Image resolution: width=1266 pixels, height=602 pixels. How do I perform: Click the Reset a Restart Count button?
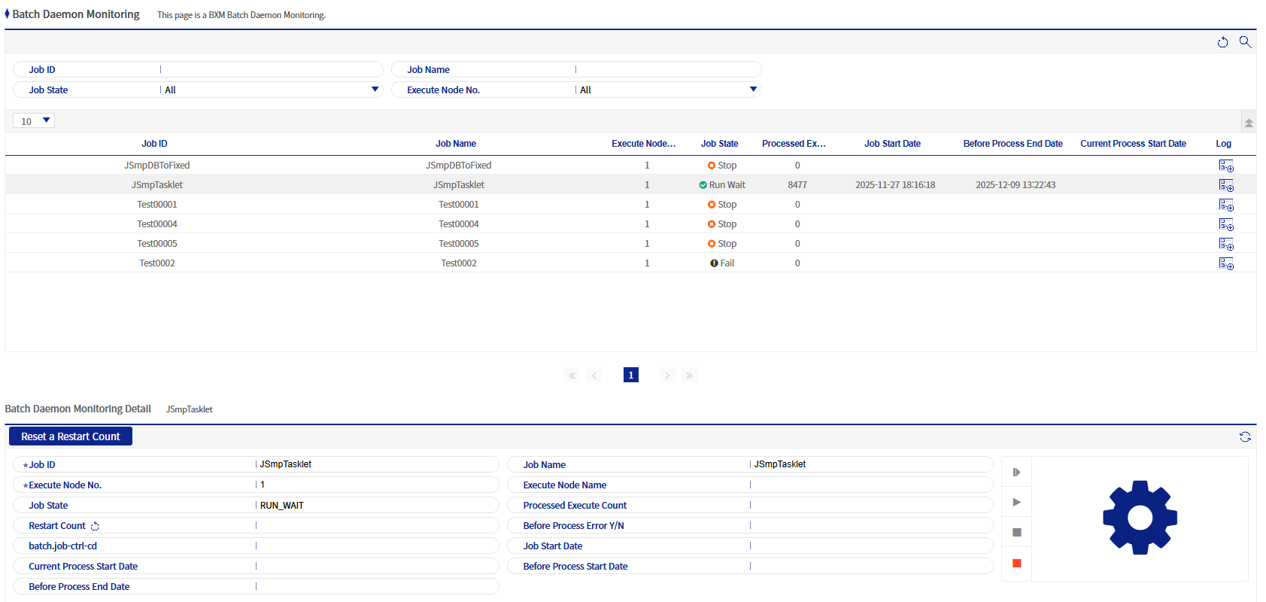pos(71,437)
